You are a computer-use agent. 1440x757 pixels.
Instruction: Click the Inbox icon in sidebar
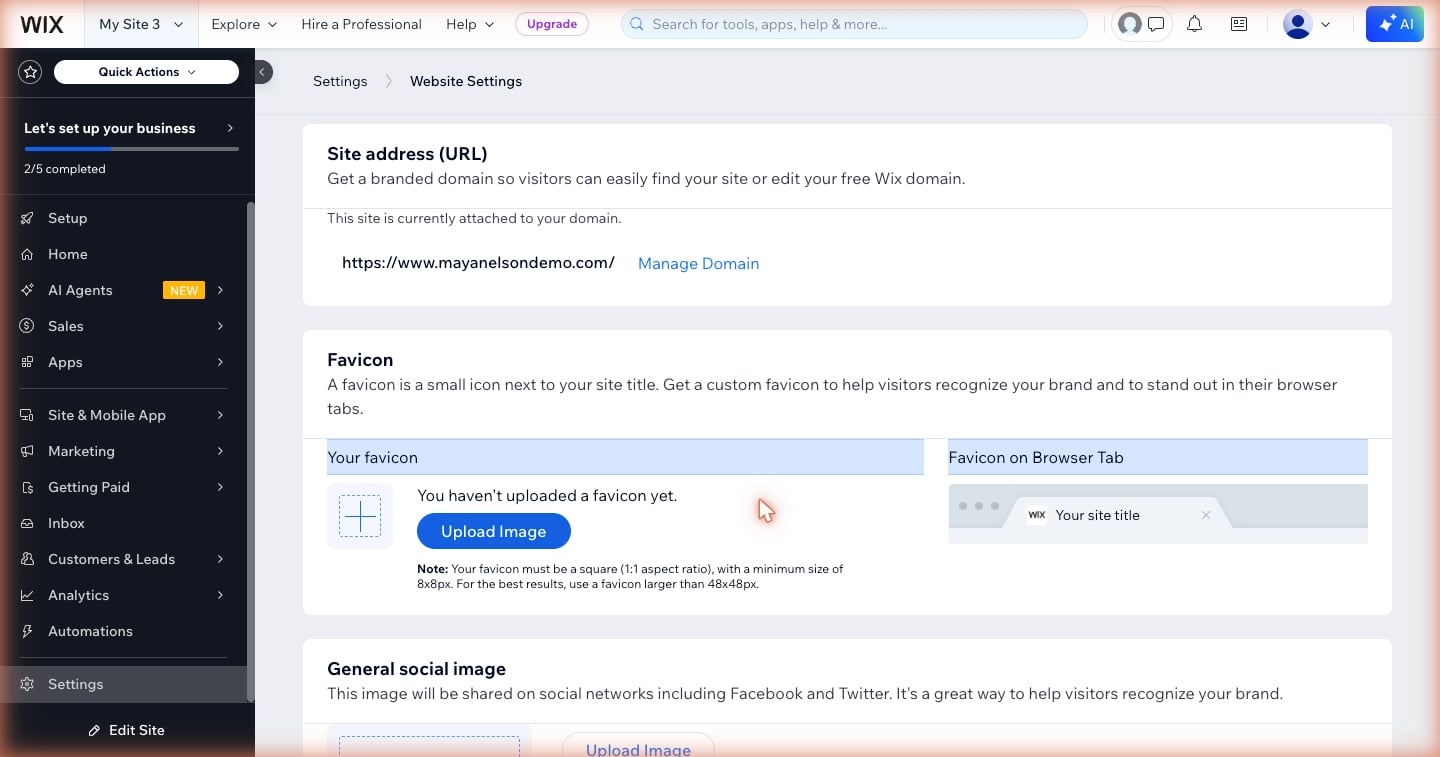point(28,523)
